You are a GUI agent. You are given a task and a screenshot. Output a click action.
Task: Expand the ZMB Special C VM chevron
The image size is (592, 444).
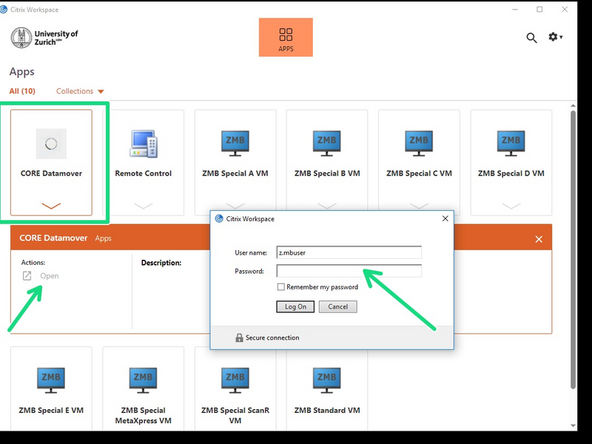coord(419,206)
